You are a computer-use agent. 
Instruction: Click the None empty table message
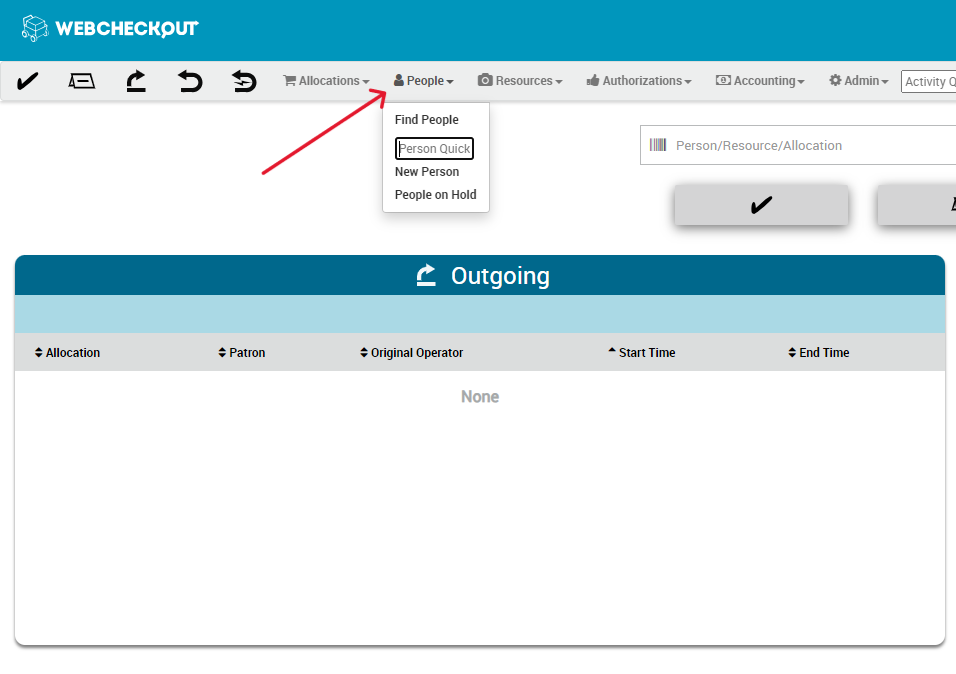pyautogui.click(x=480, y=396)
